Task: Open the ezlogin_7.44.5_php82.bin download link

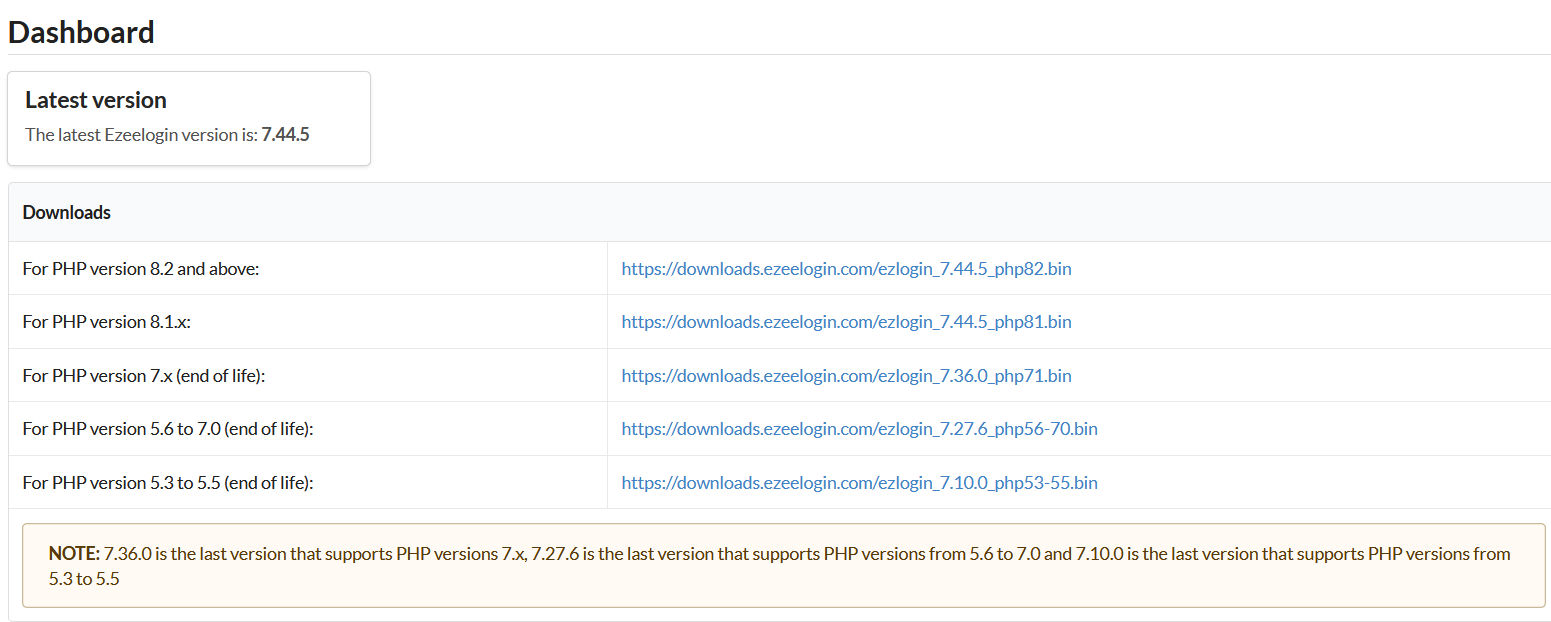Action: (x=846, y=268)
